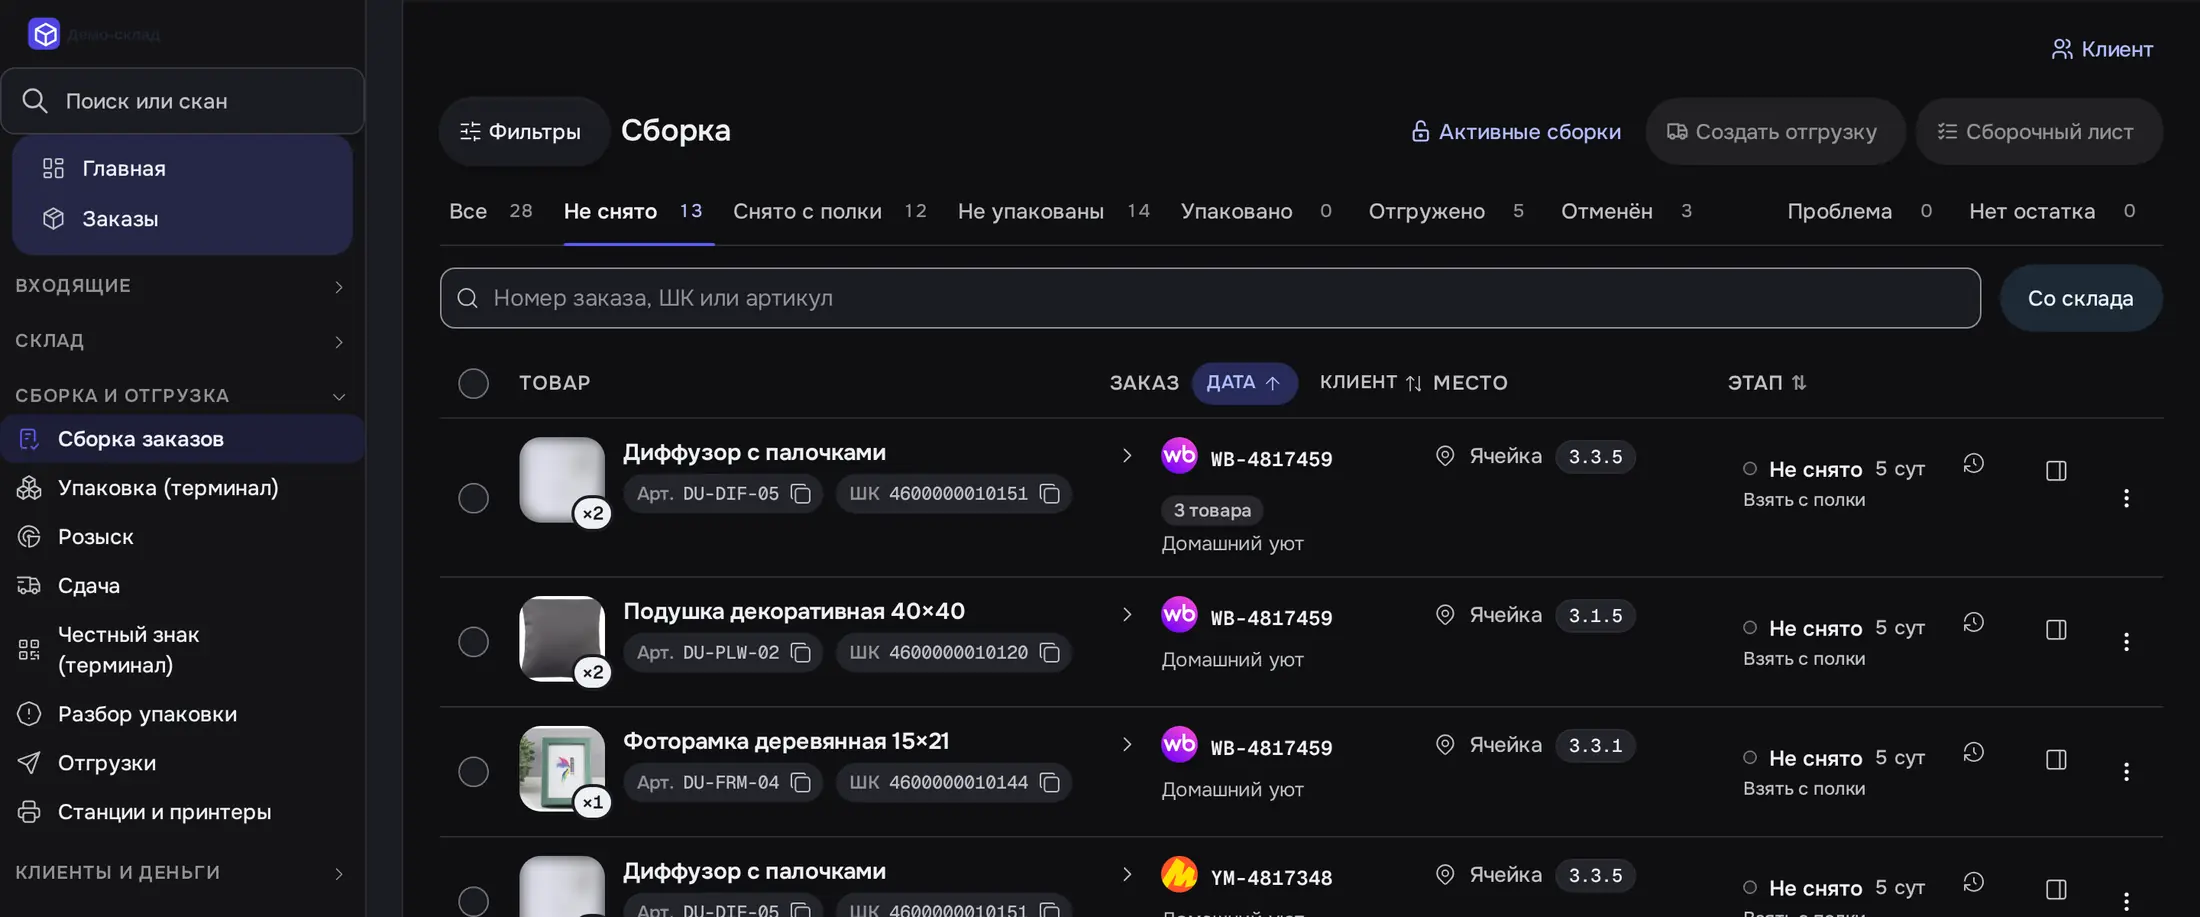This screenshot has width=2200, height=917.
Task: Open history for first Диффузор с палочками row
Action: click(x=1973, y=464)
